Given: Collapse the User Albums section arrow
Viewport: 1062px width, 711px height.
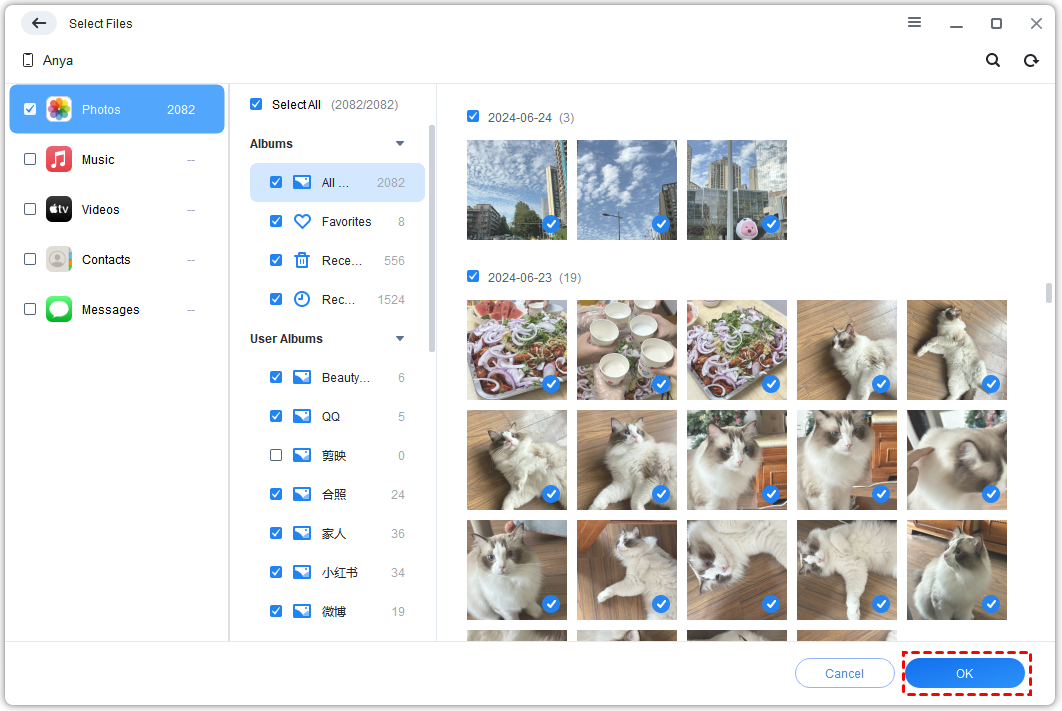Looking at the screenshot, I should click(400, 339).
